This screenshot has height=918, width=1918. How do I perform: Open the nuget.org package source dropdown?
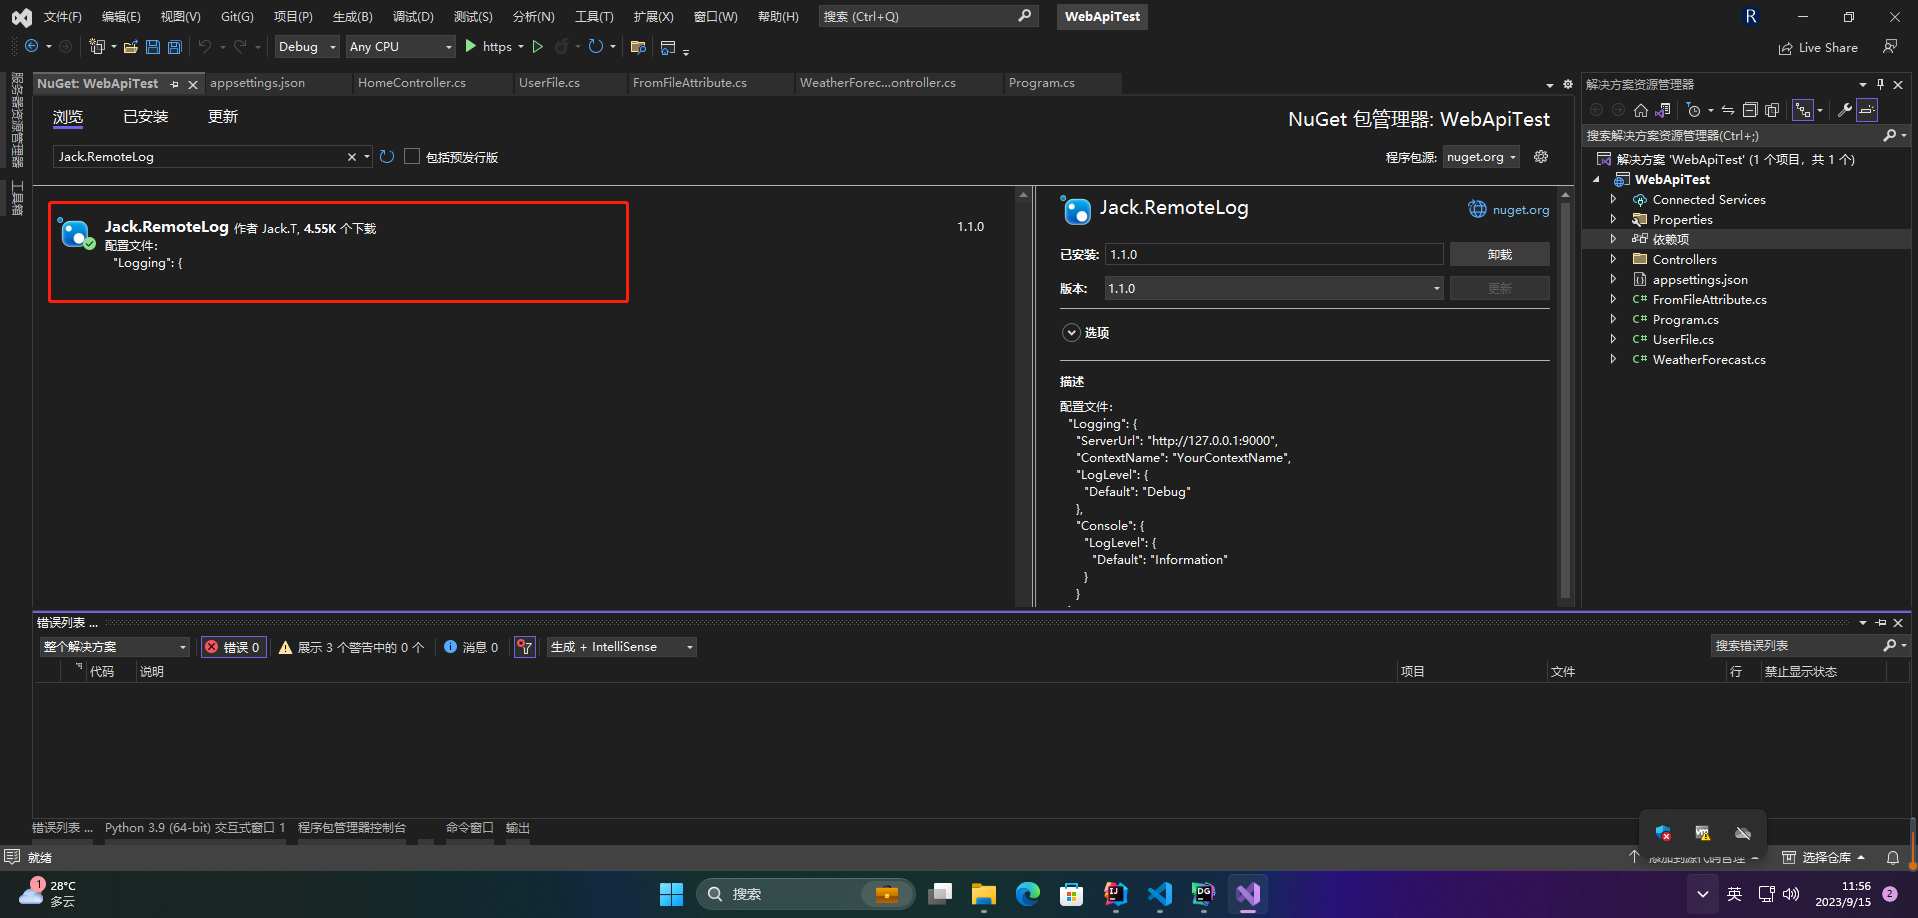coord(1481,157)
